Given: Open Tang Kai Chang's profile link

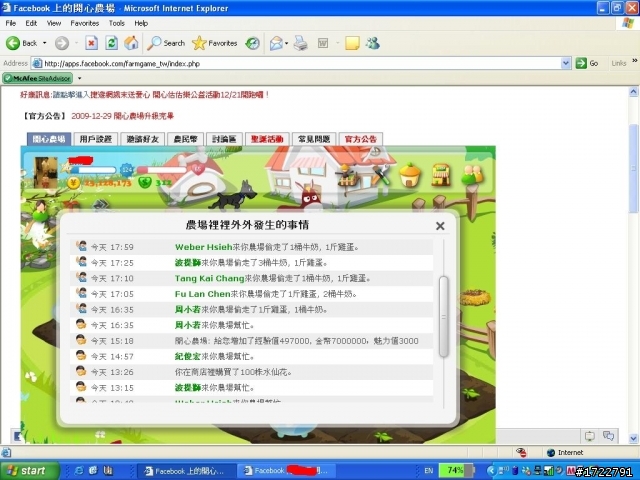Looking at the screenshot, I should click(209, 278).
